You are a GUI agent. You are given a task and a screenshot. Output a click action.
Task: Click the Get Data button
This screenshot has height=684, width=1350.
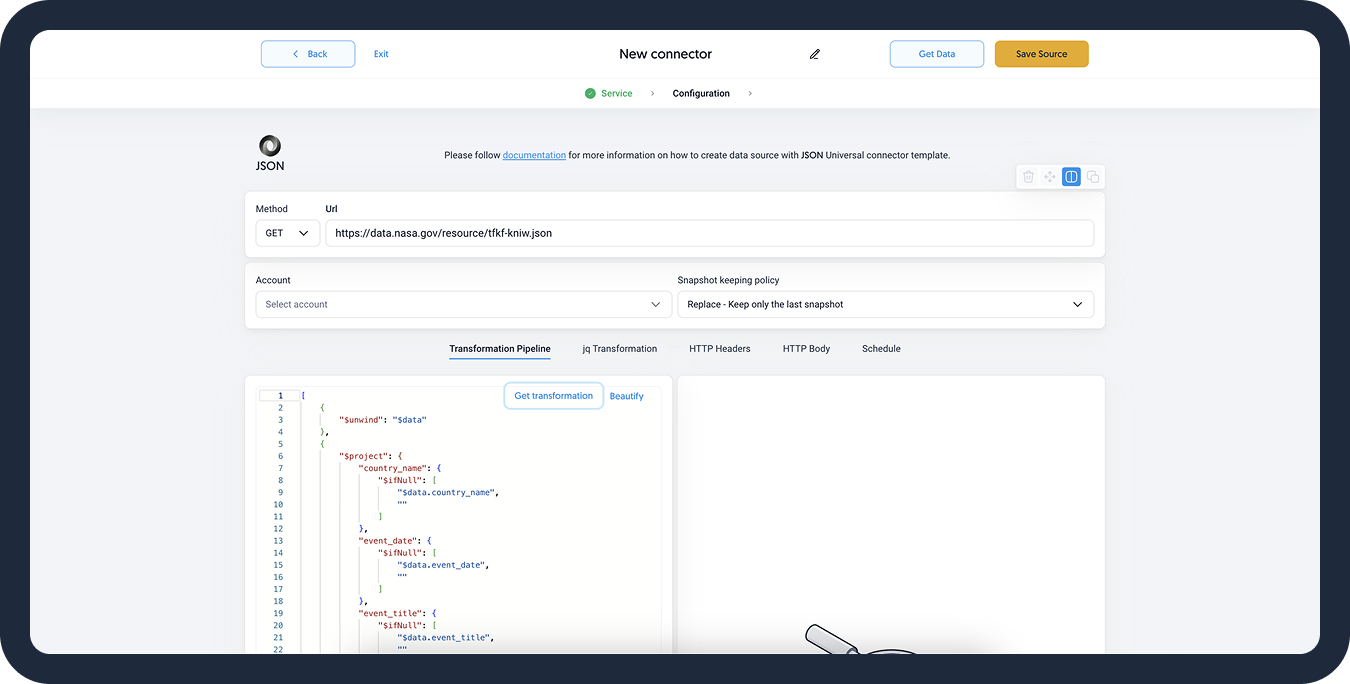(x=936, y=54)
